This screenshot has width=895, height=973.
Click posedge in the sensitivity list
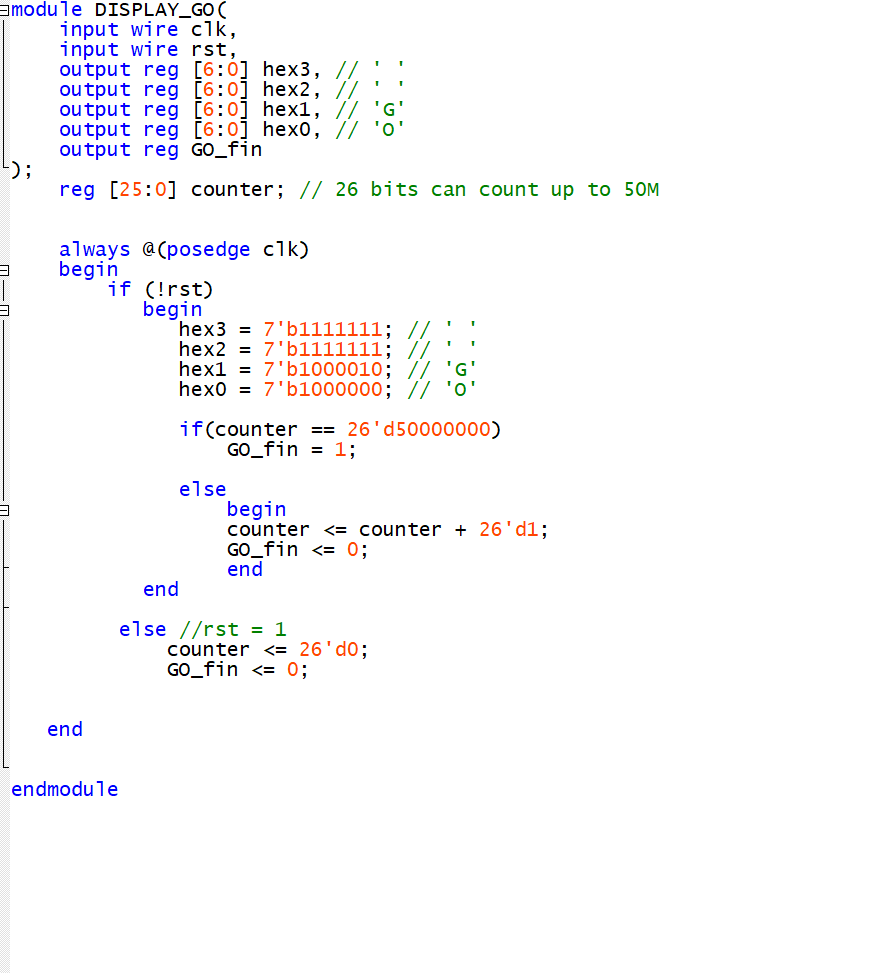tap(208, 249)
